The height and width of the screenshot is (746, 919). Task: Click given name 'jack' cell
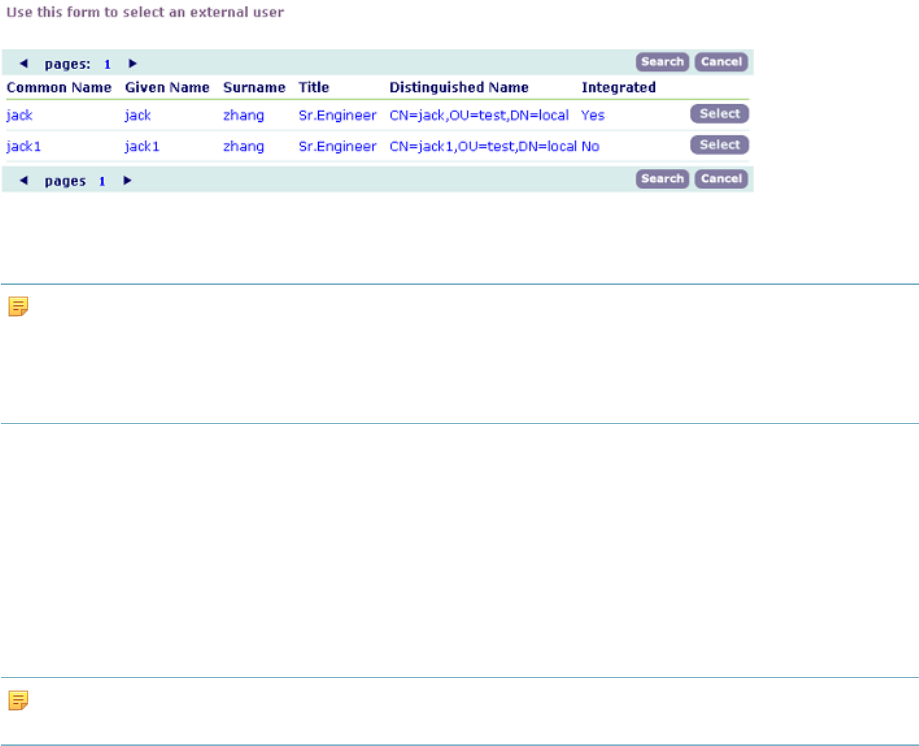[138, 115]
